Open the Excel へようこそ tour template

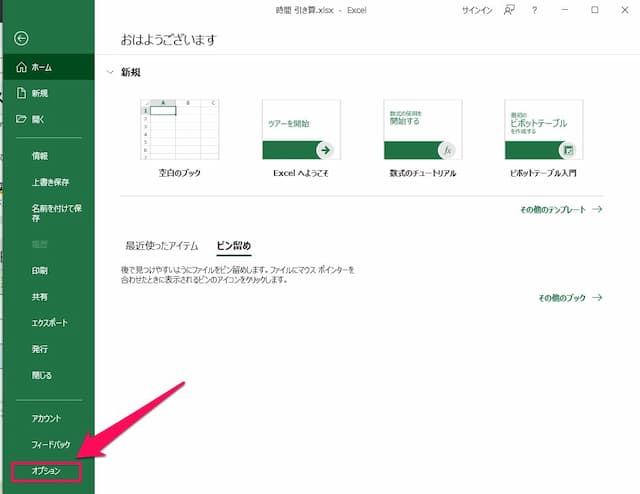pyautogui.click(x=301, y=129)
